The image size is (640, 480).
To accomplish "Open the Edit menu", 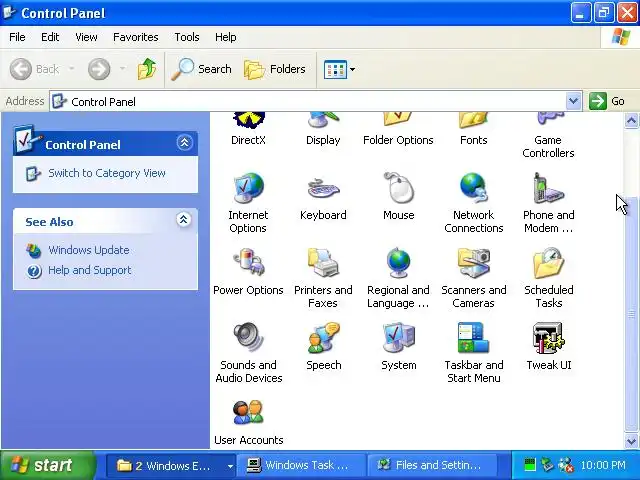I will [x=50, y=37].
